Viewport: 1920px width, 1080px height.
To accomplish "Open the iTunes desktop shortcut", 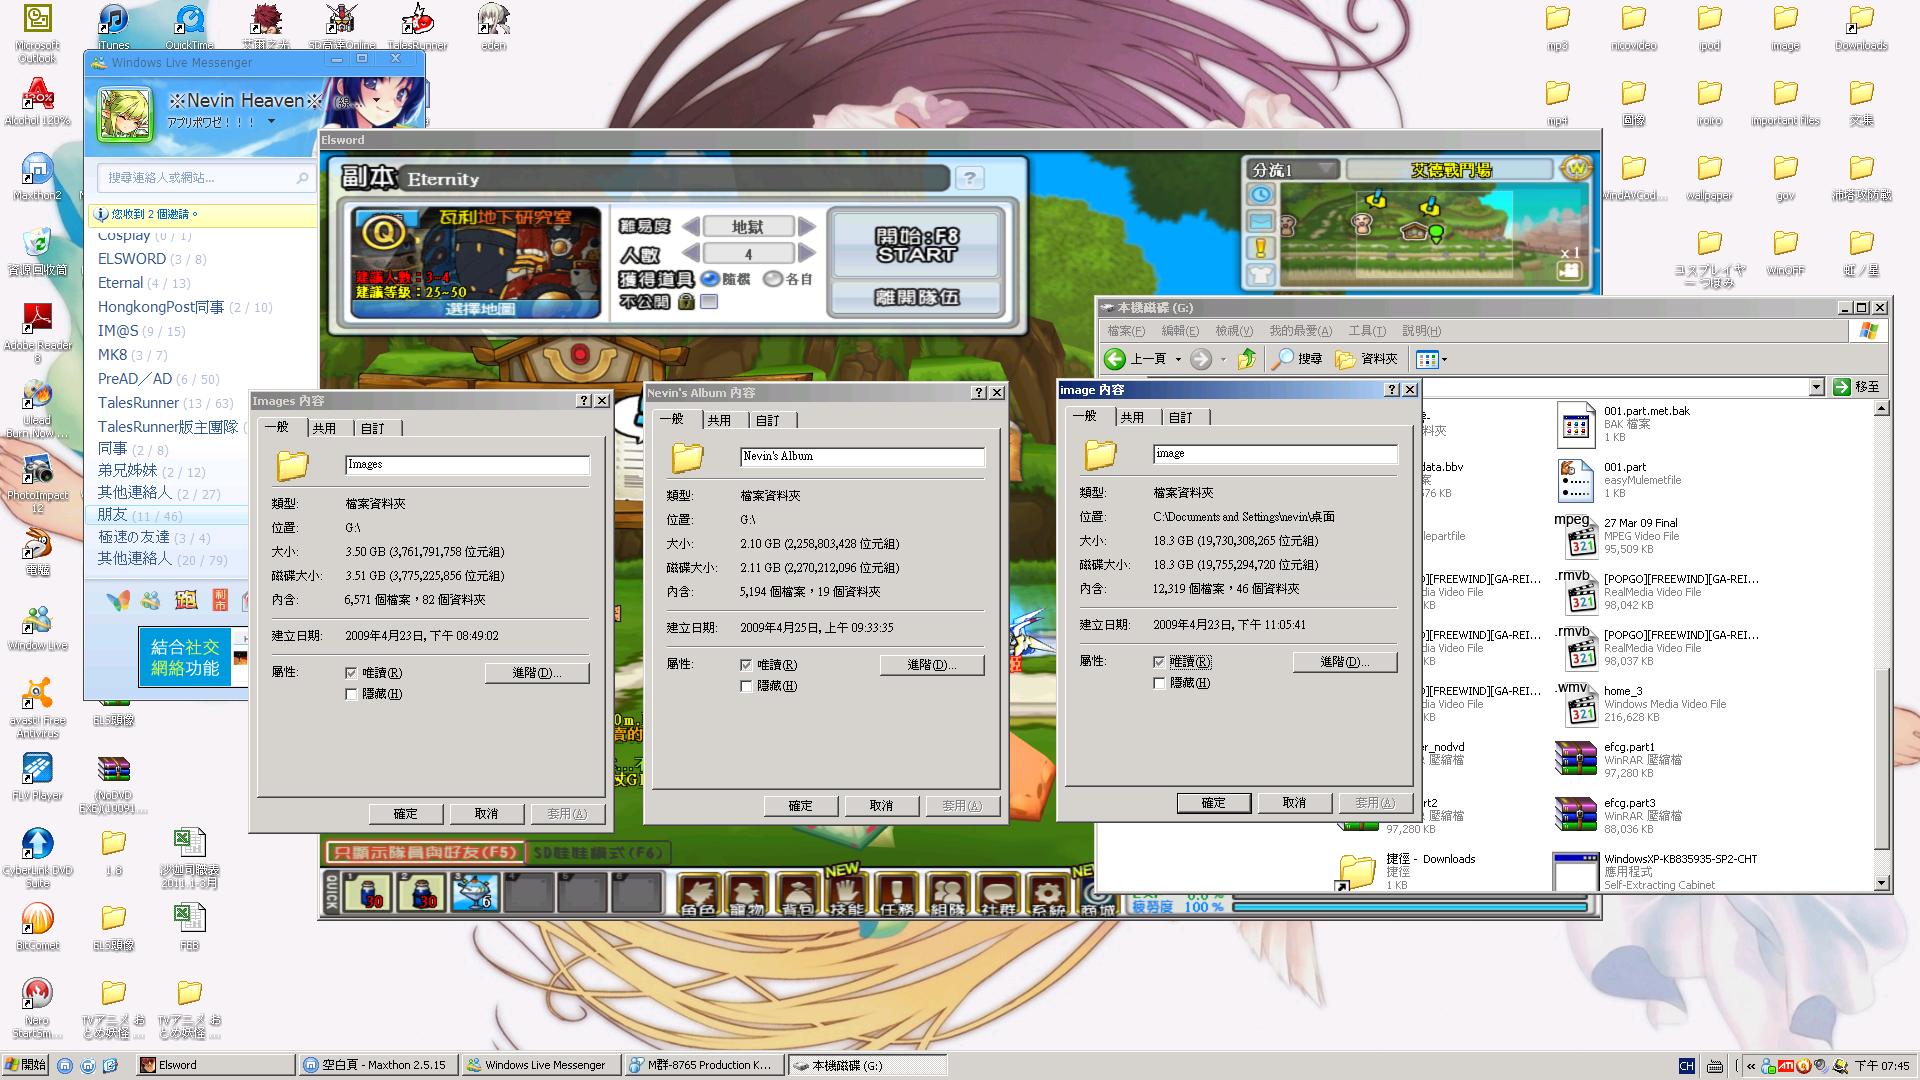I will 113,20.
